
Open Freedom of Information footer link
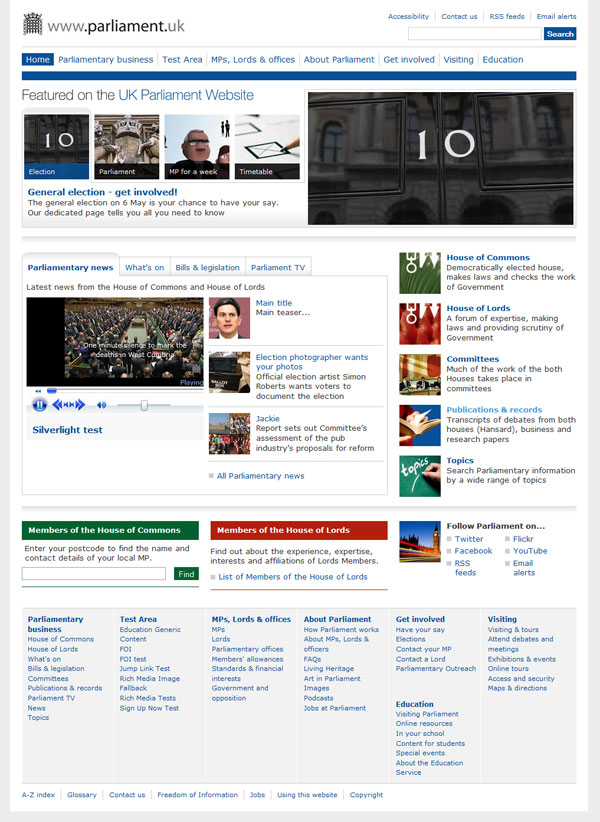coord(198,795)
